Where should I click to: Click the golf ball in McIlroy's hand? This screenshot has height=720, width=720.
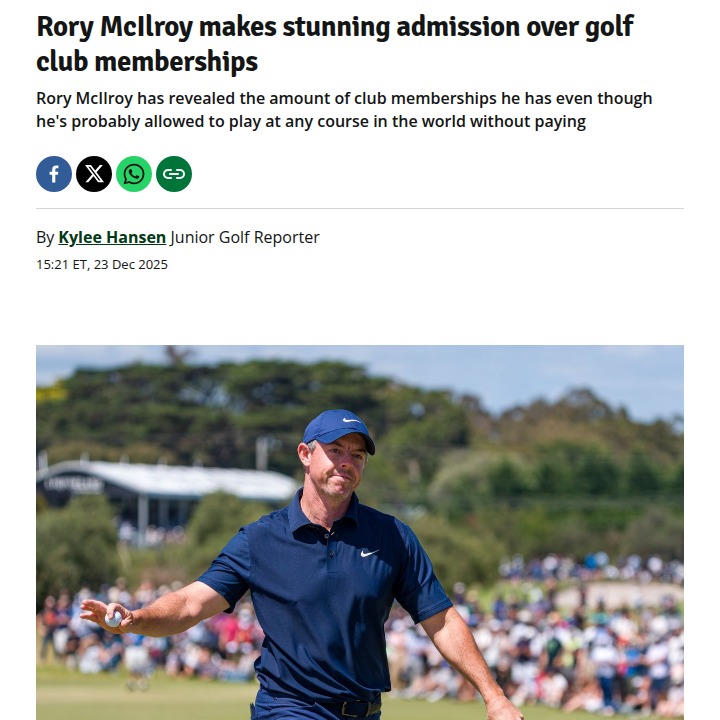(114, 617)
